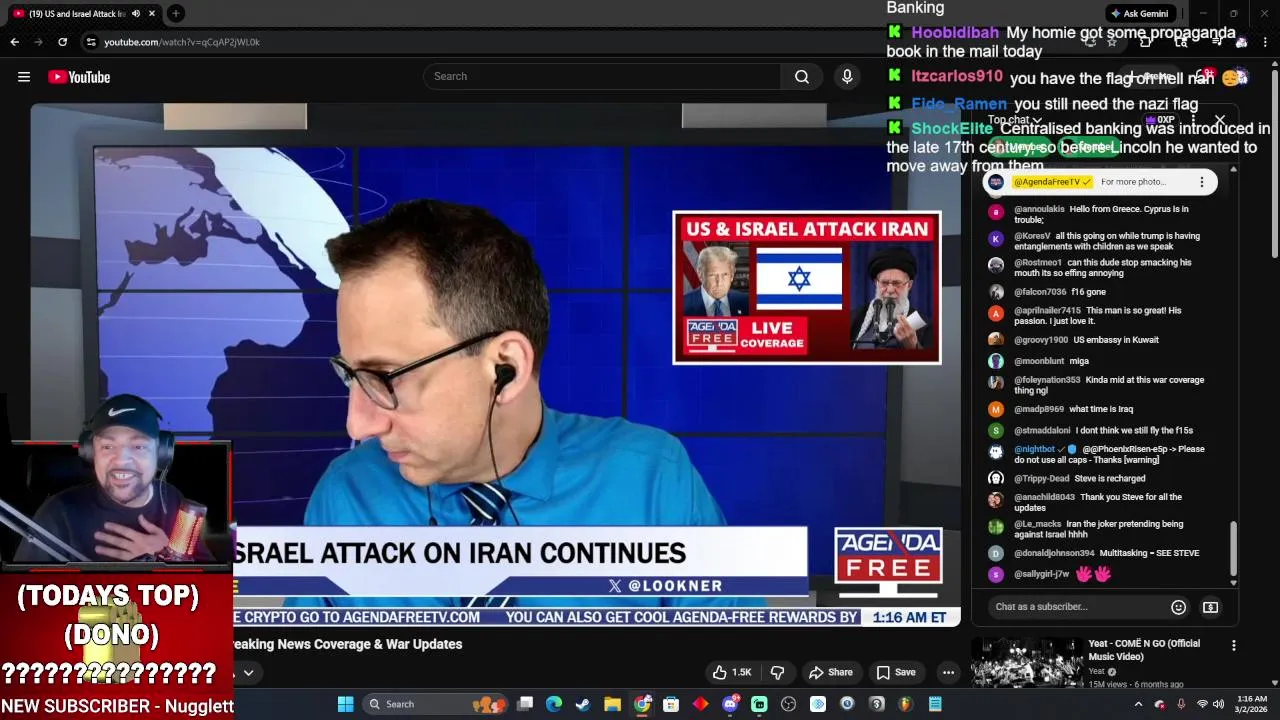Open FL Studio fruit icon in taskbar

(x=905, y=704)
